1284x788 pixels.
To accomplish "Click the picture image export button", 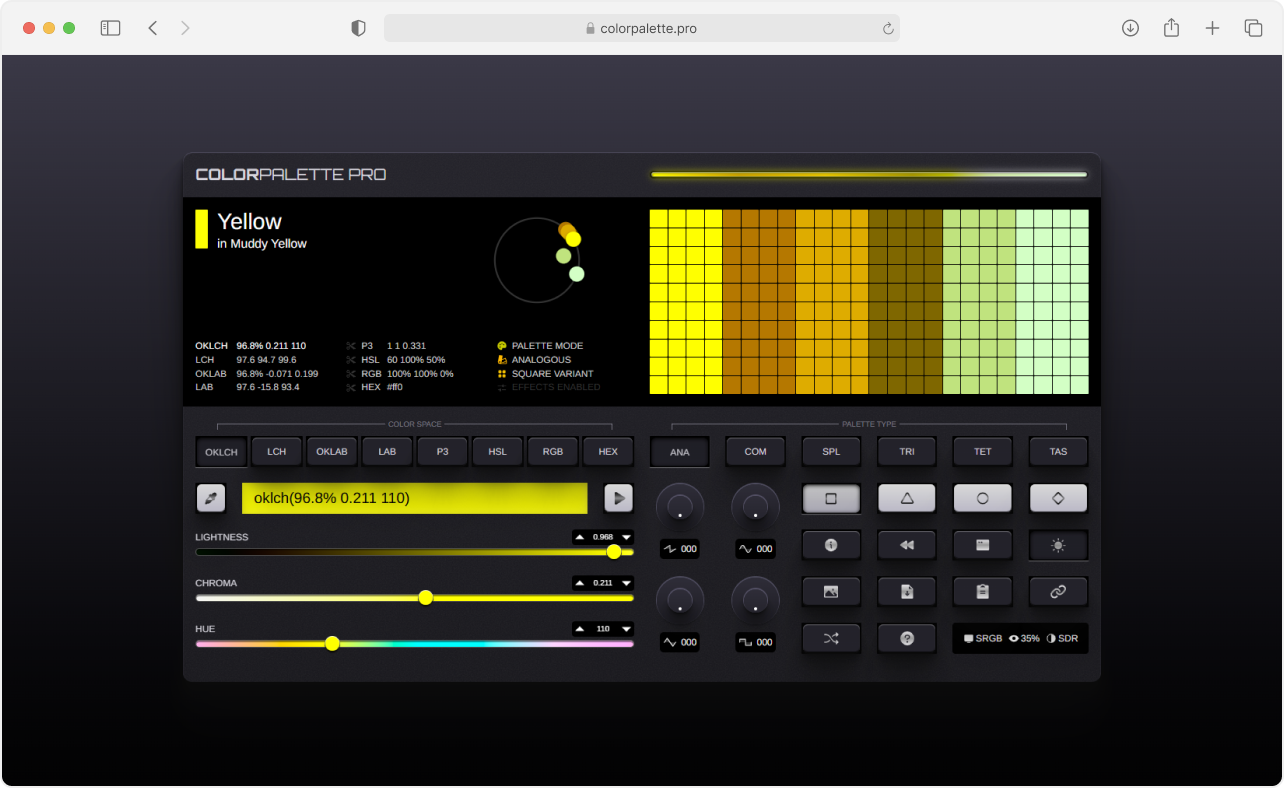I will click(831, 592).
